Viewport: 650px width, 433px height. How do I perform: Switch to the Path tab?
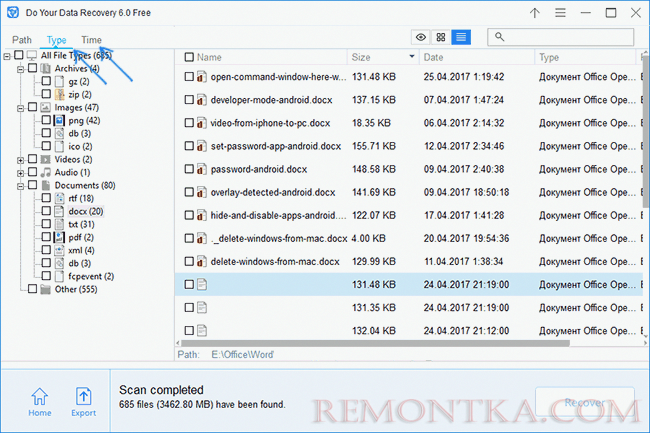(x=22, y=39)
